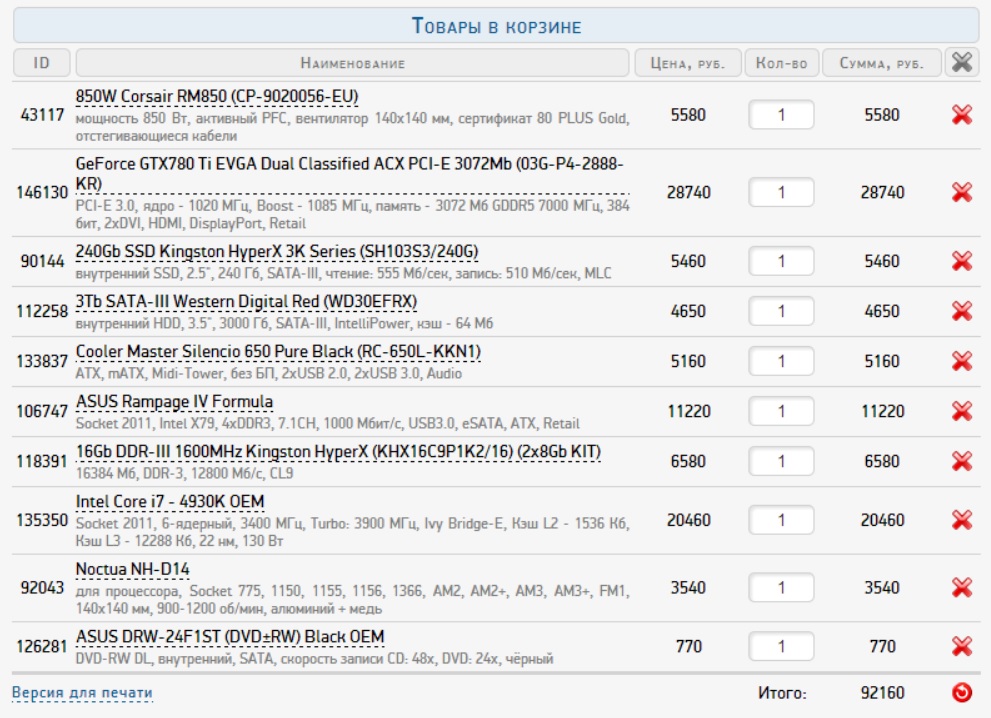Select ID value 135350

[42, 520]
